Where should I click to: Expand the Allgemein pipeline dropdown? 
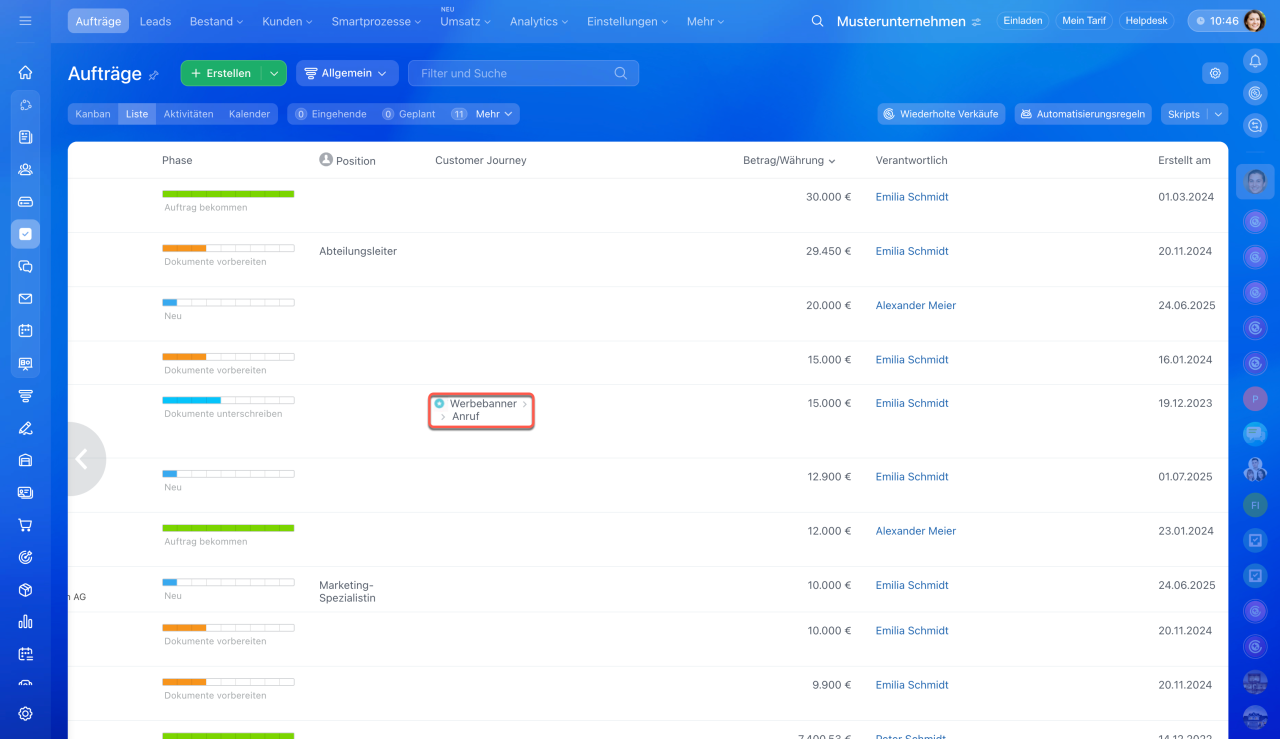(347, 73)
